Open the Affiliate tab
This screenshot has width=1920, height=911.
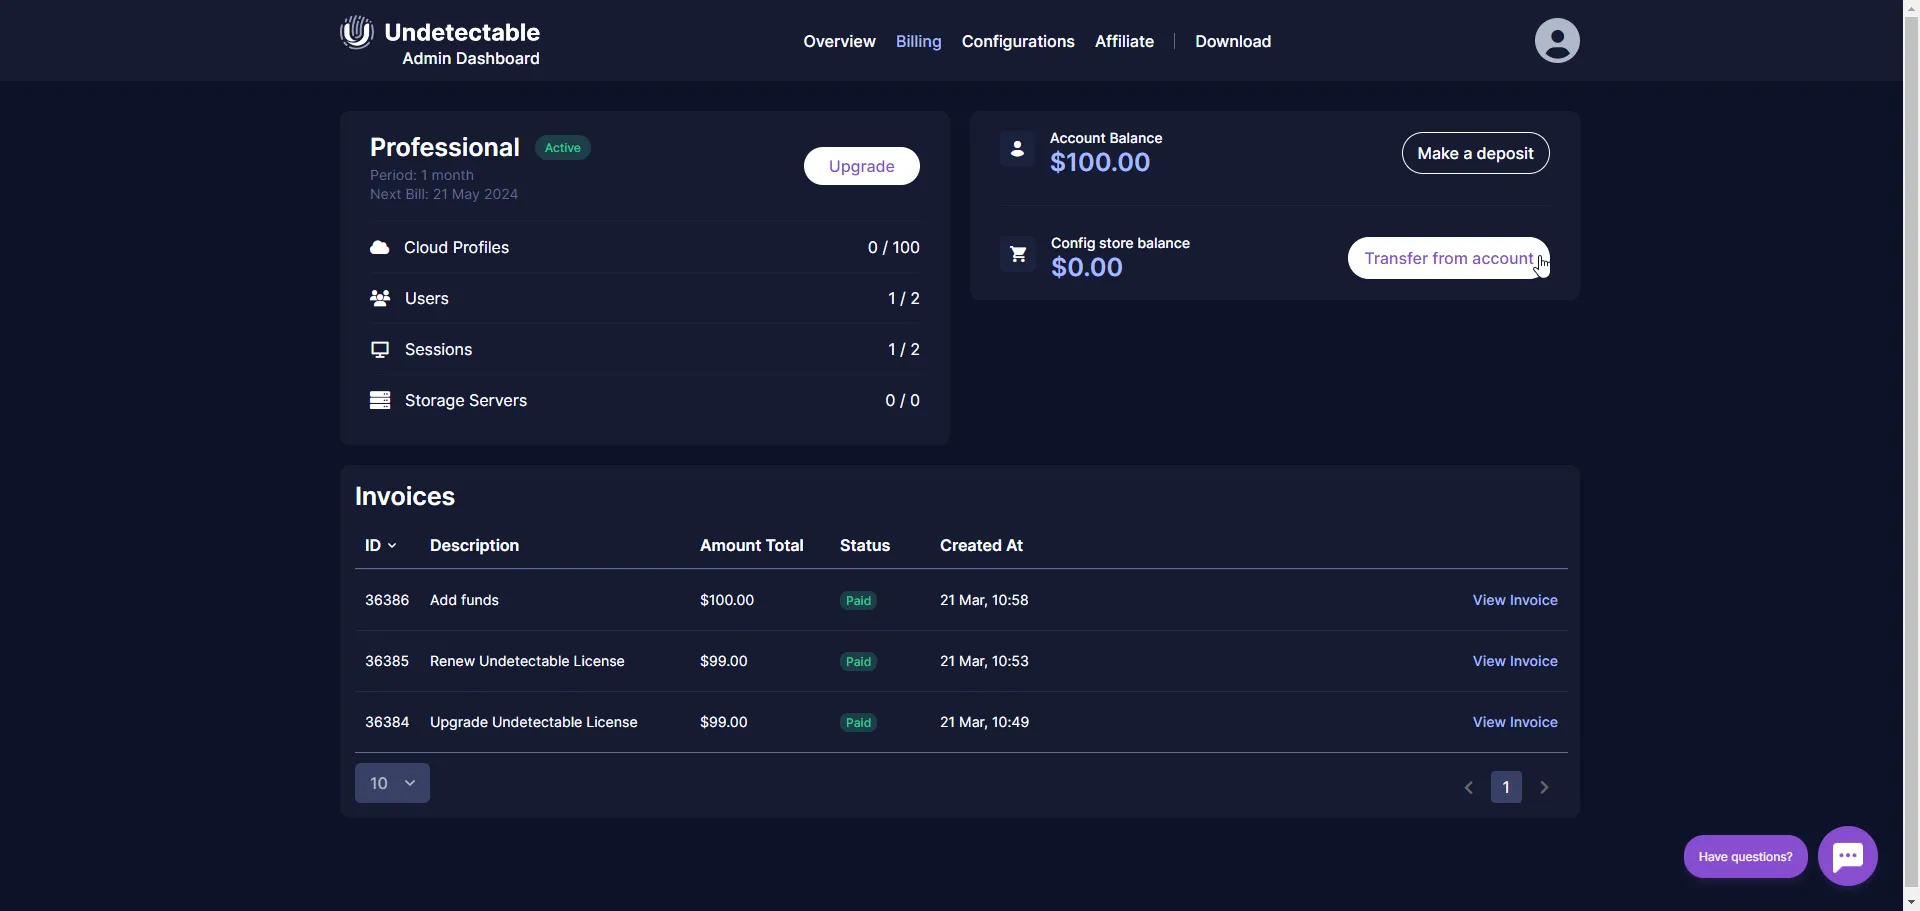[1124, 41]
